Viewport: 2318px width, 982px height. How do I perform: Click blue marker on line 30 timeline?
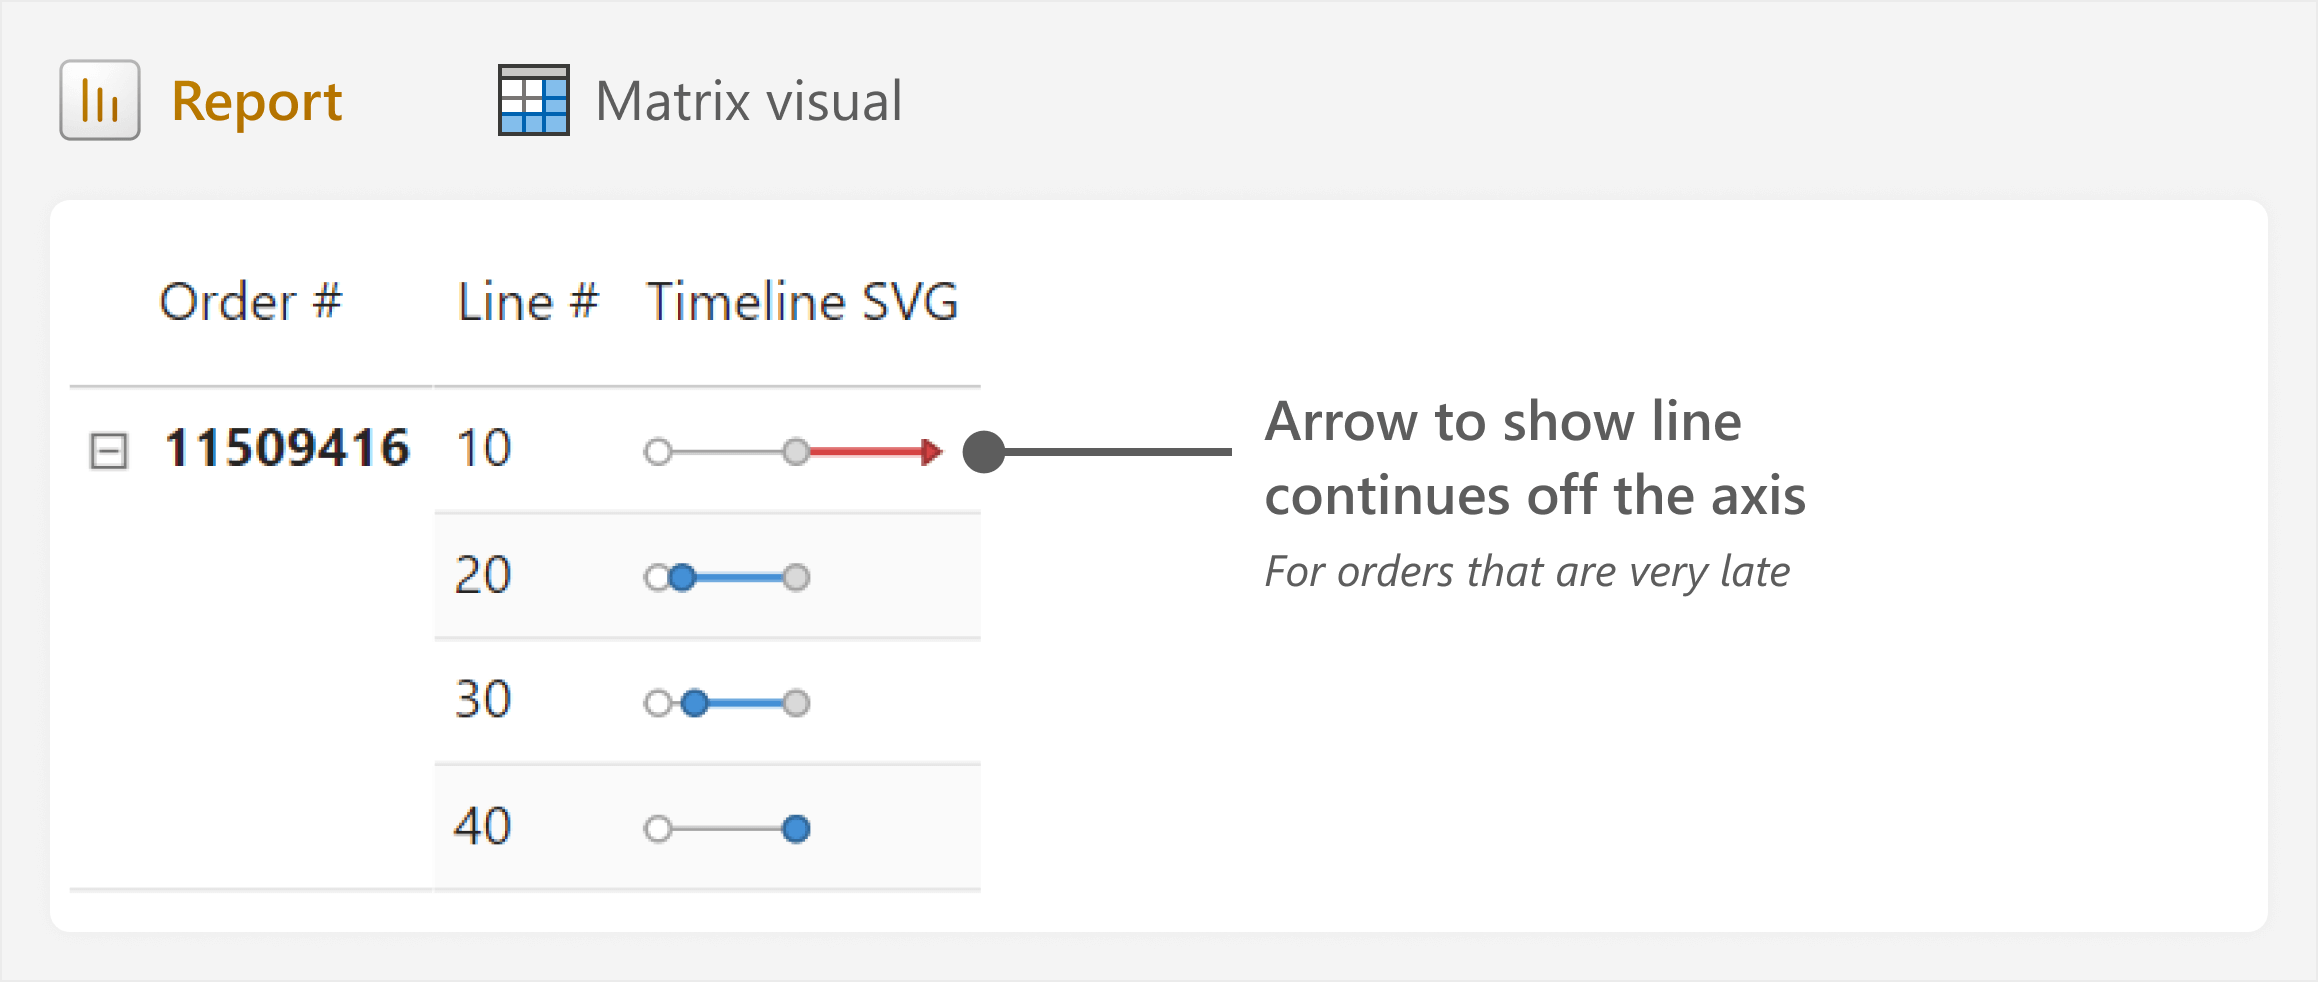[x=694, y=703]
